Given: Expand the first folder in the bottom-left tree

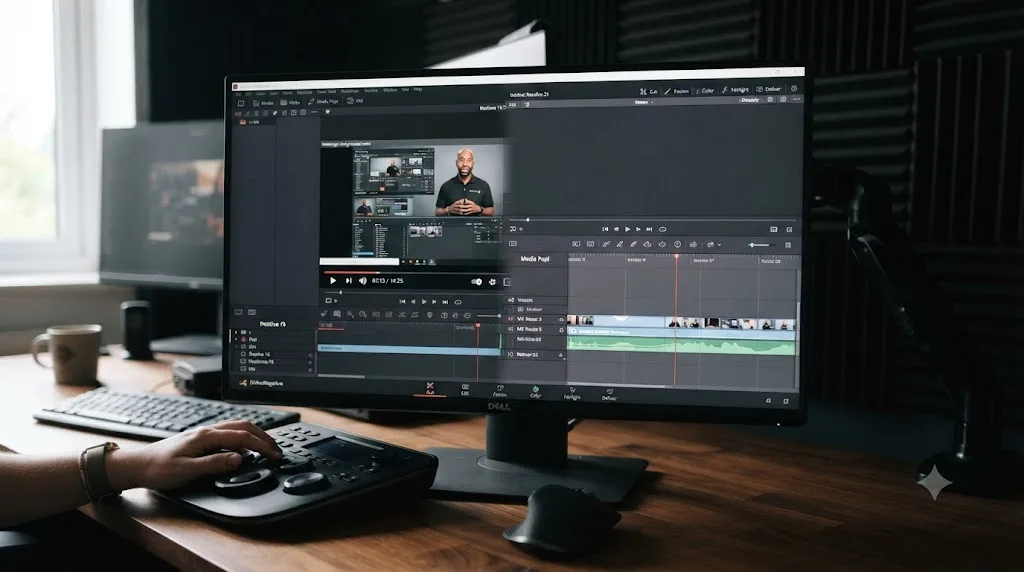Looking at the screenshot, I should (236, 332).
